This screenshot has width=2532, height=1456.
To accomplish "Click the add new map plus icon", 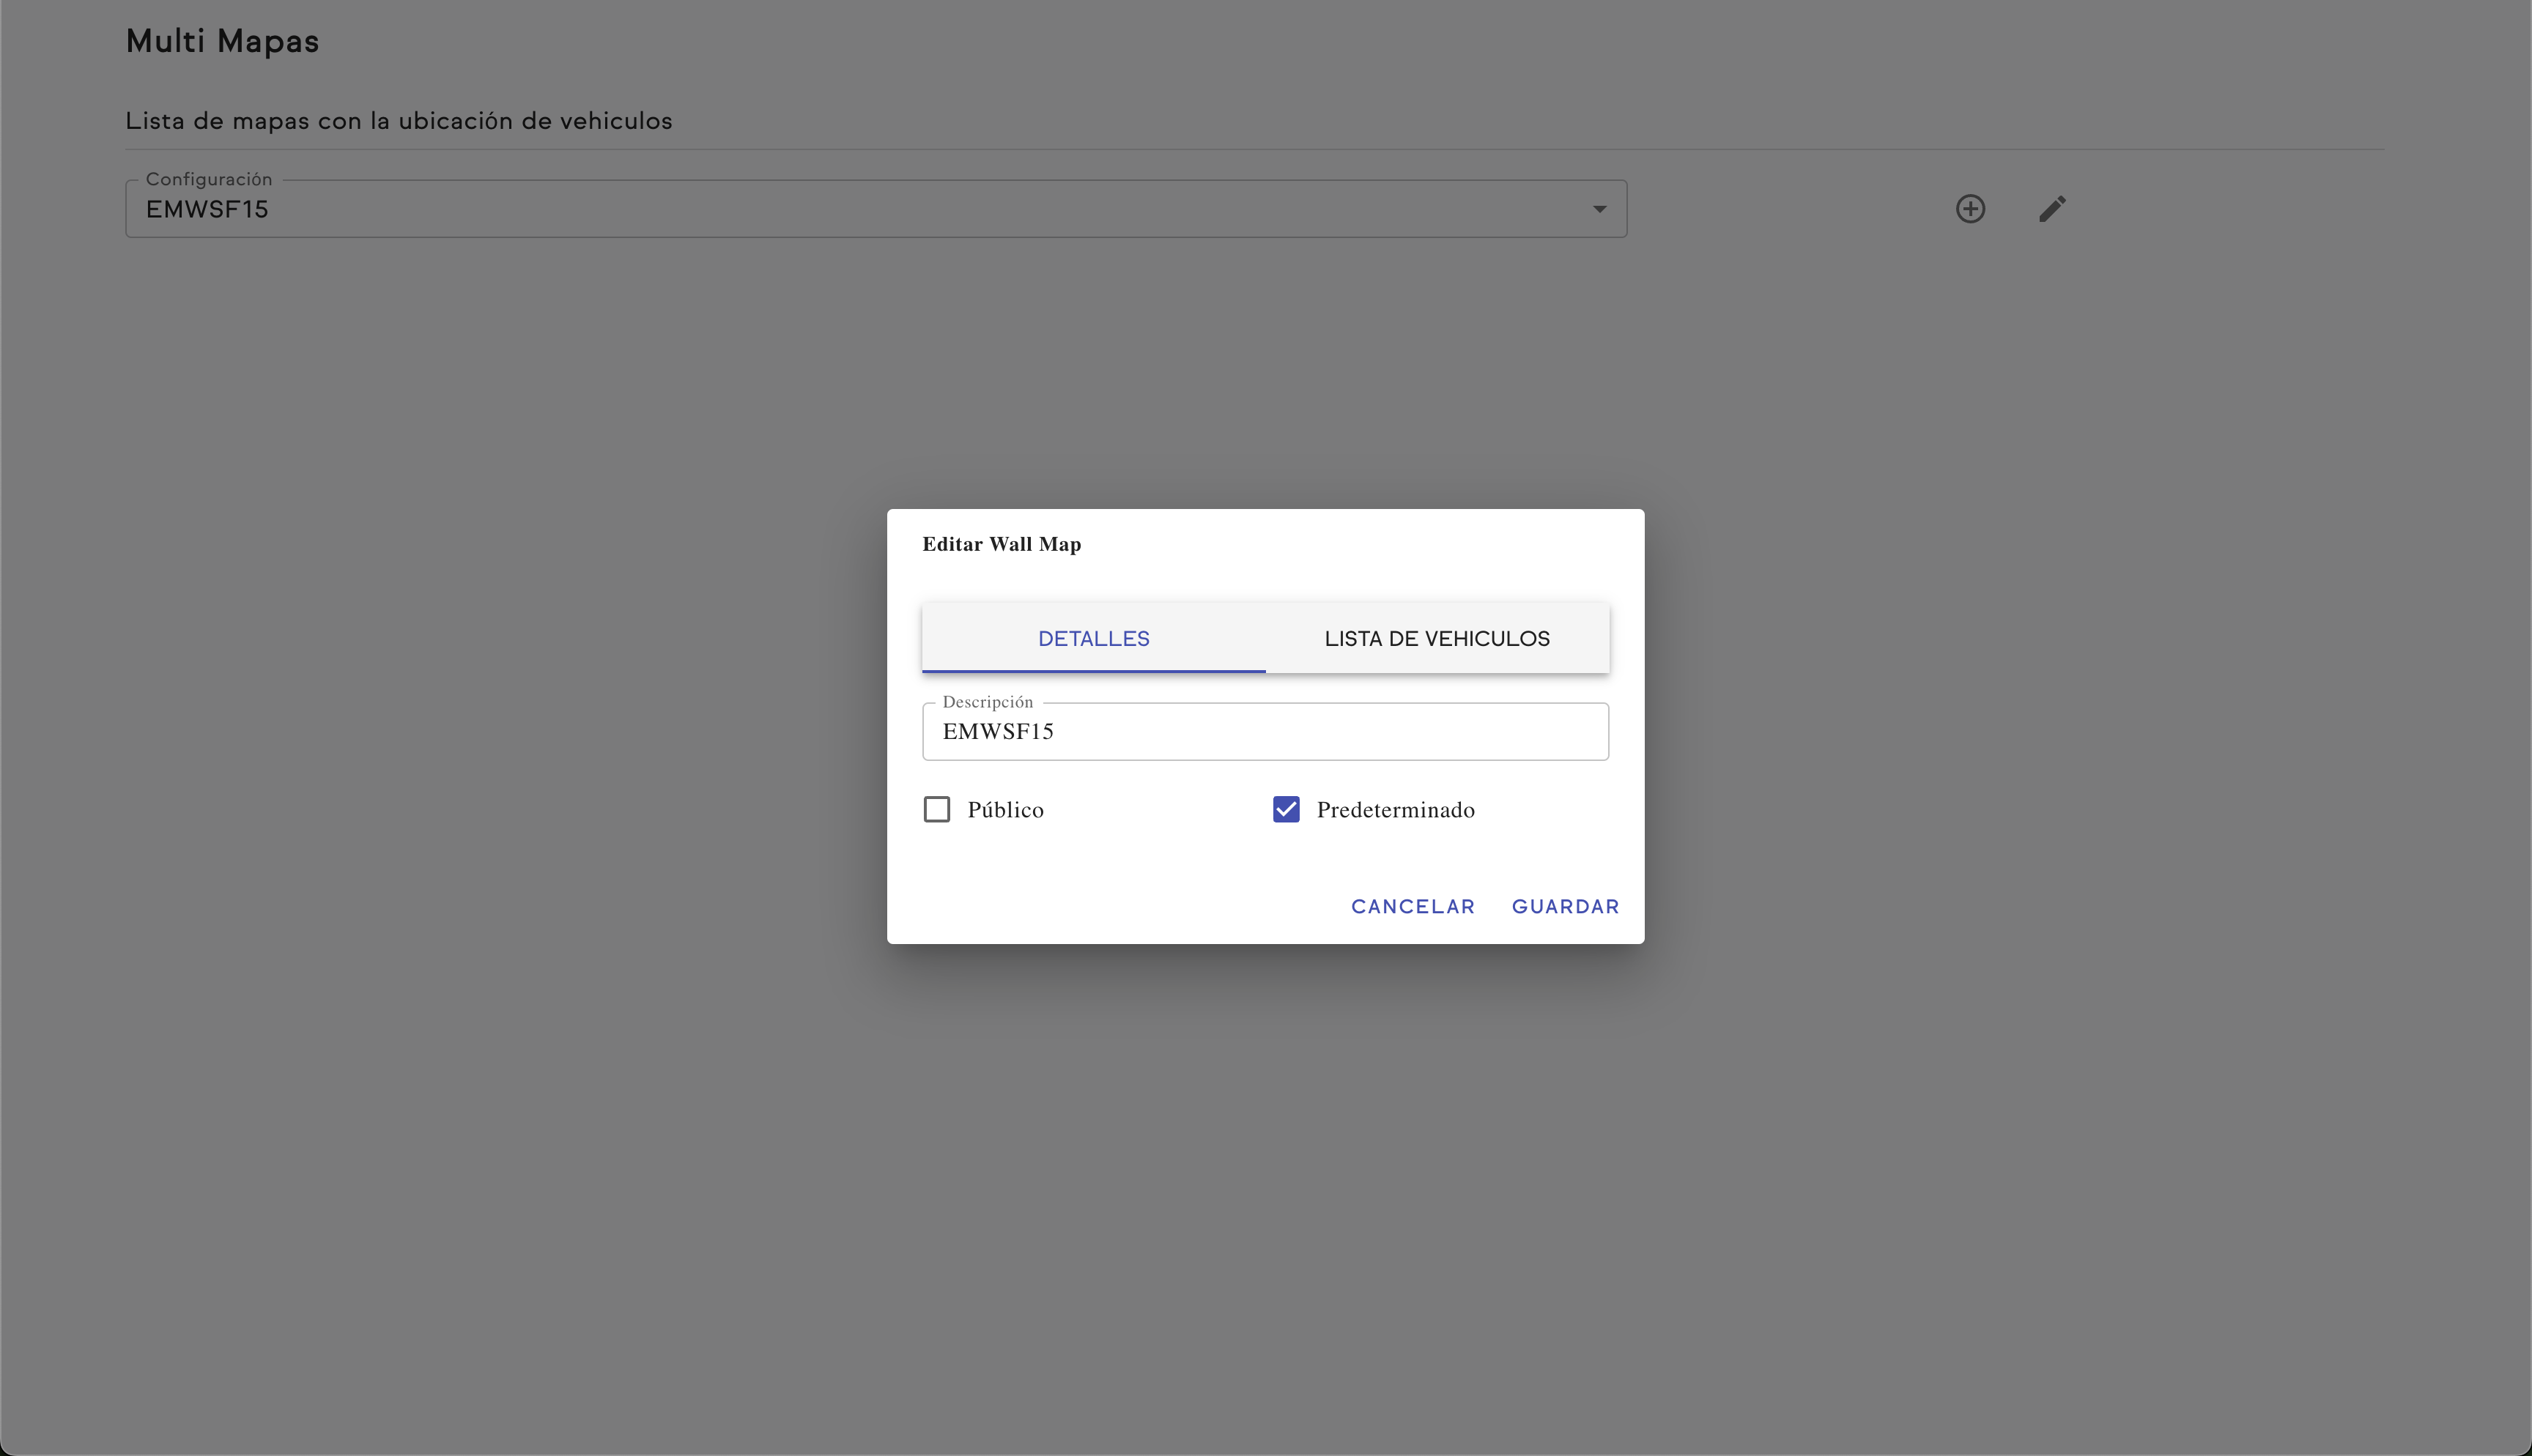I will point(1970,209).
